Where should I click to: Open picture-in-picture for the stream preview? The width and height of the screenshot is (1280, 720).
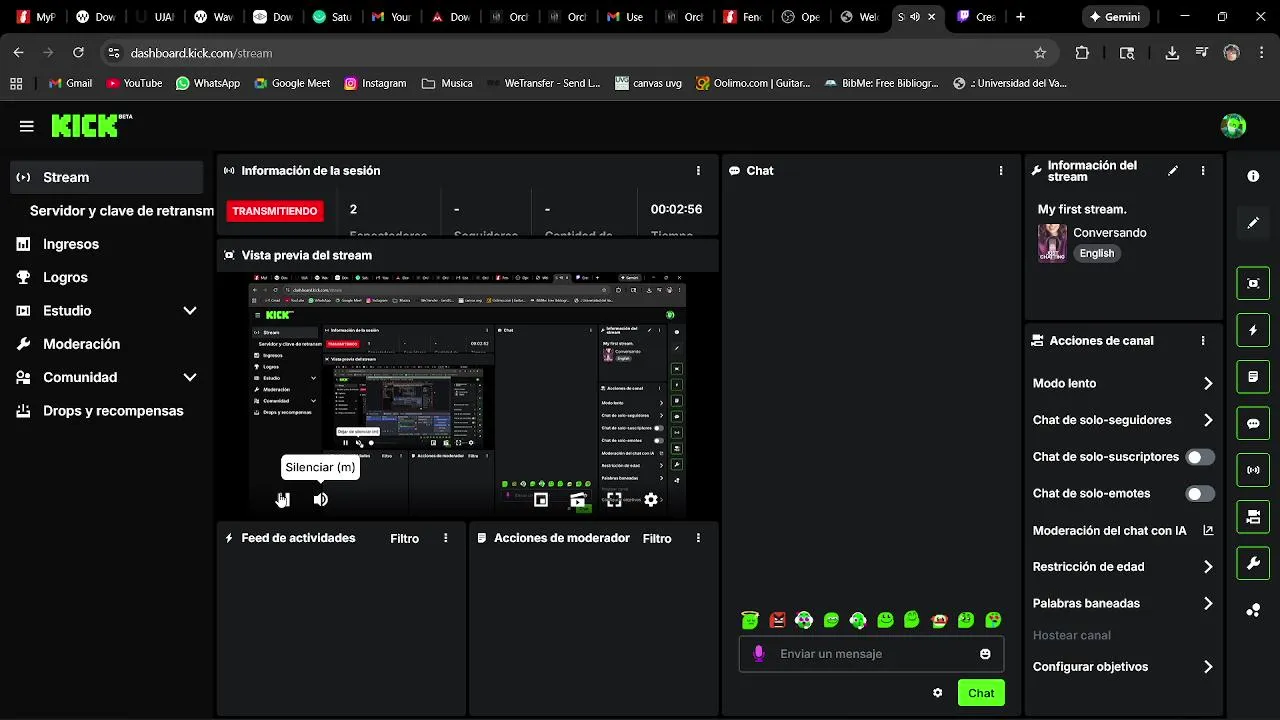click(x=541, y=499)
